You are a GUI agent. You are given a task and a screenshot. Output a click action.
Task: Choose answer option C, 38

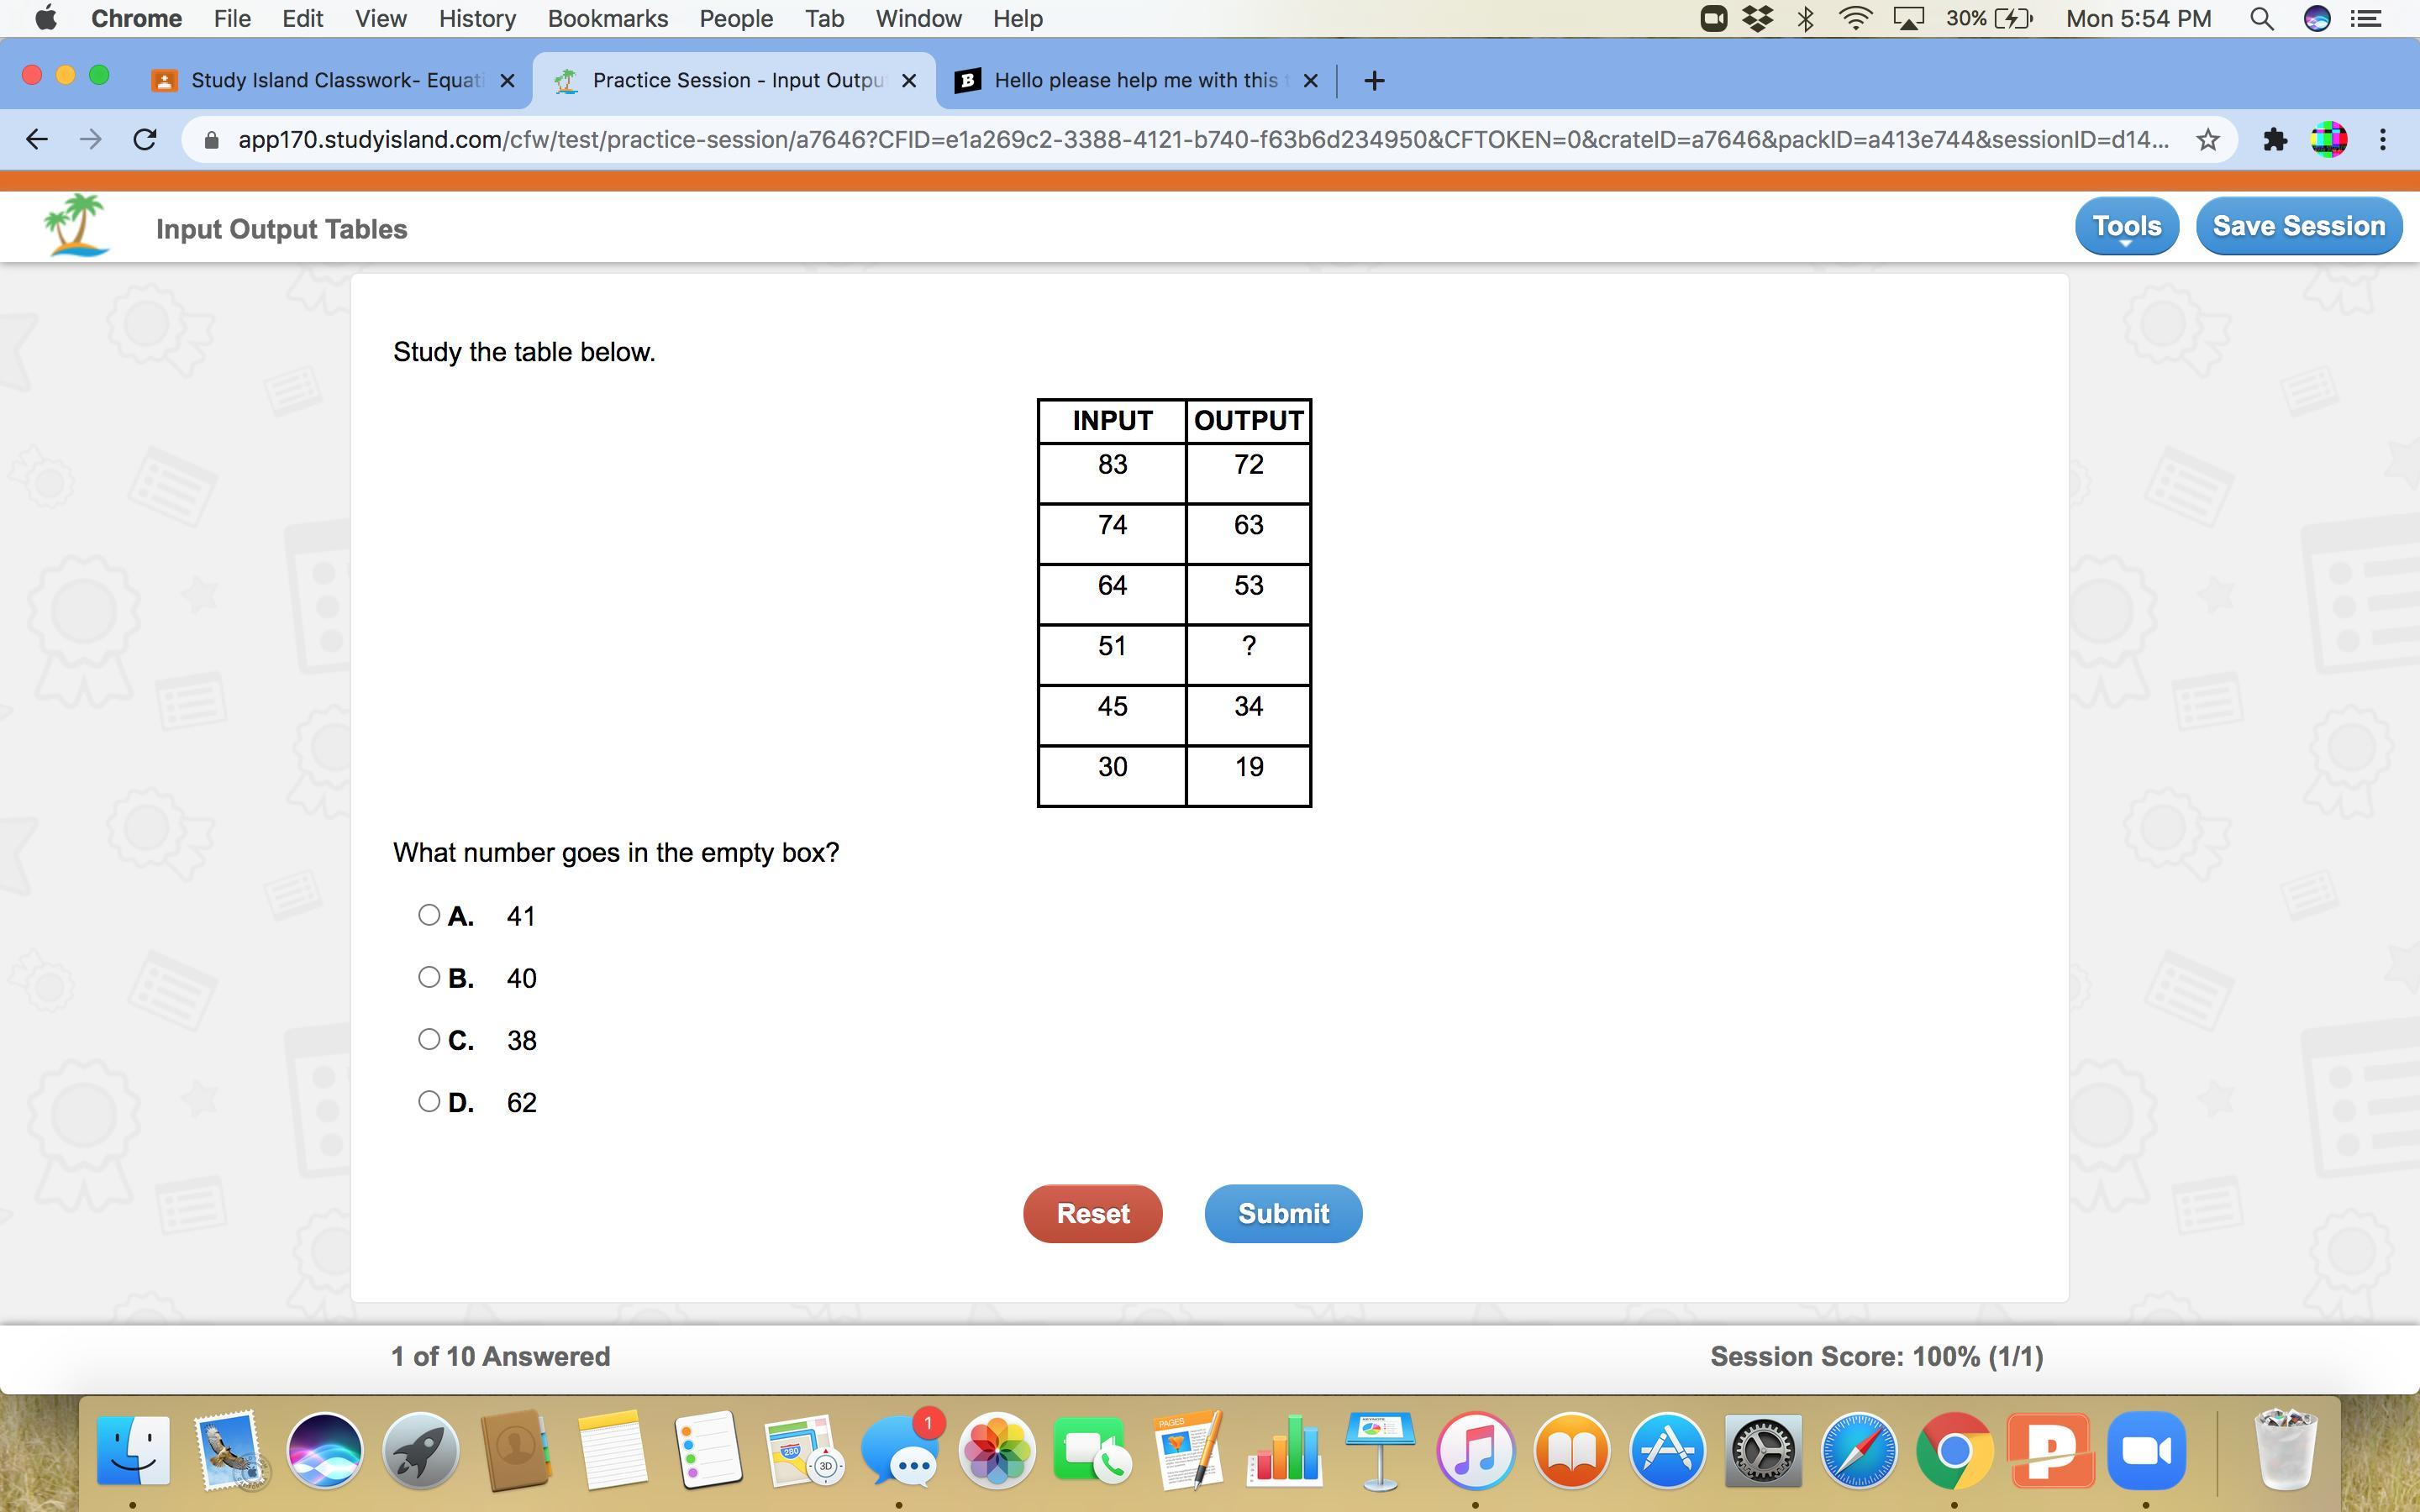(x=429, y=1039)
